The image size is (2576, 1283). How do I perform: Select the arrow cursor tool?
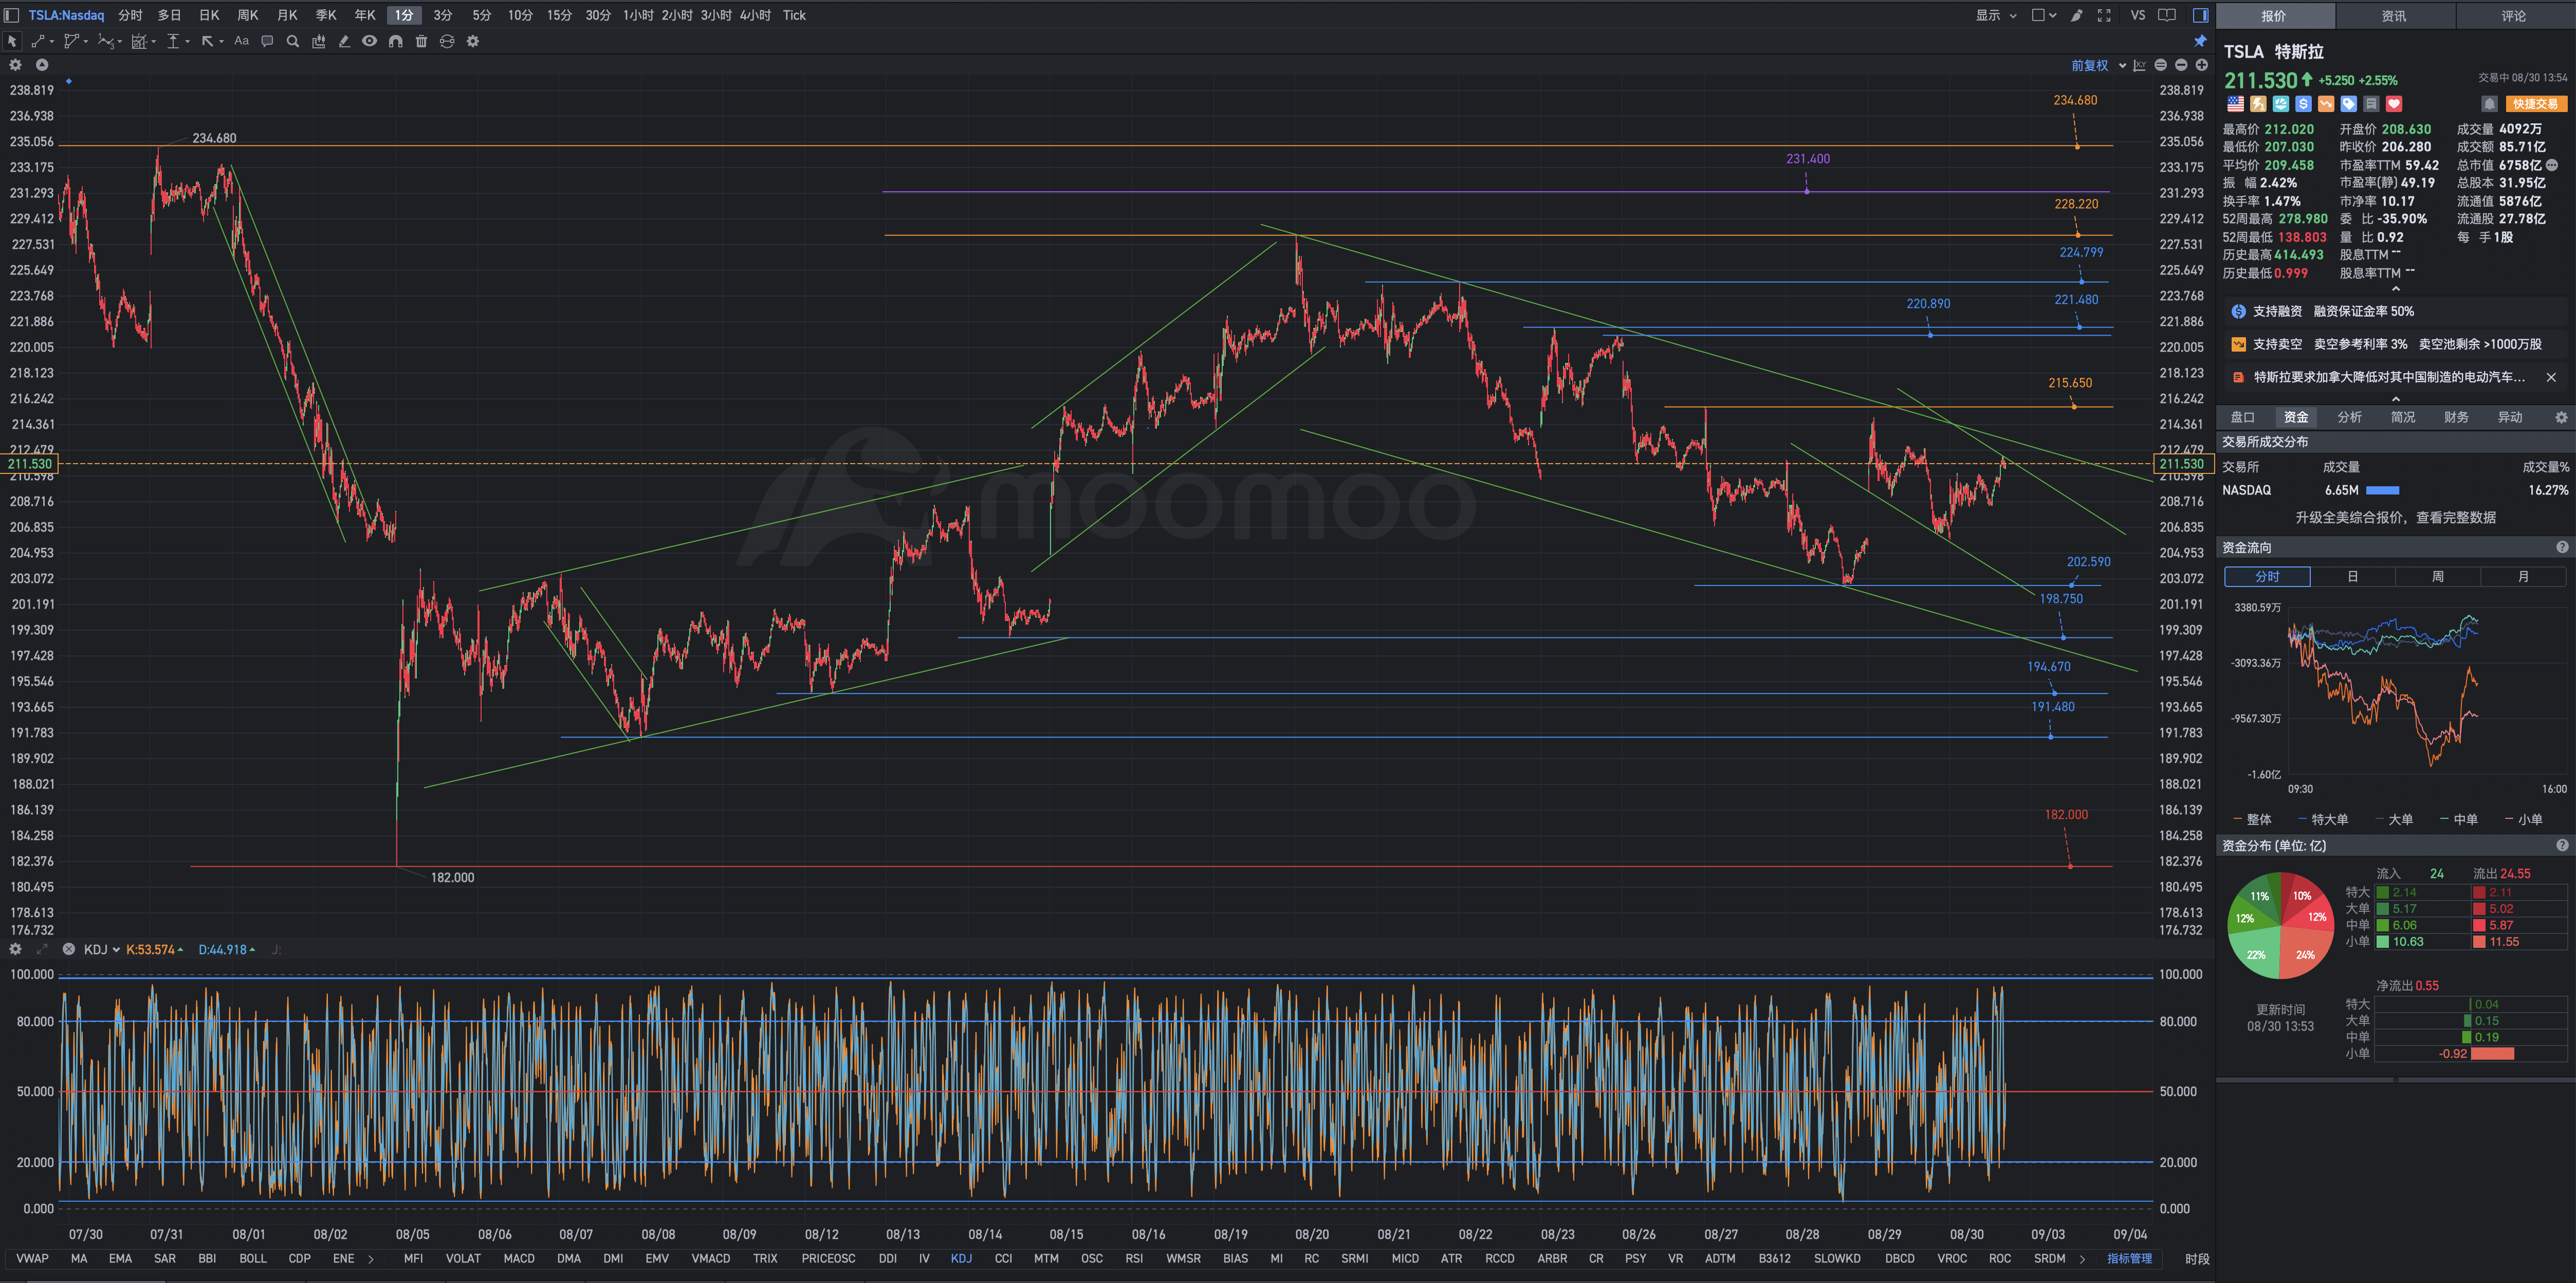pos(12,41)
